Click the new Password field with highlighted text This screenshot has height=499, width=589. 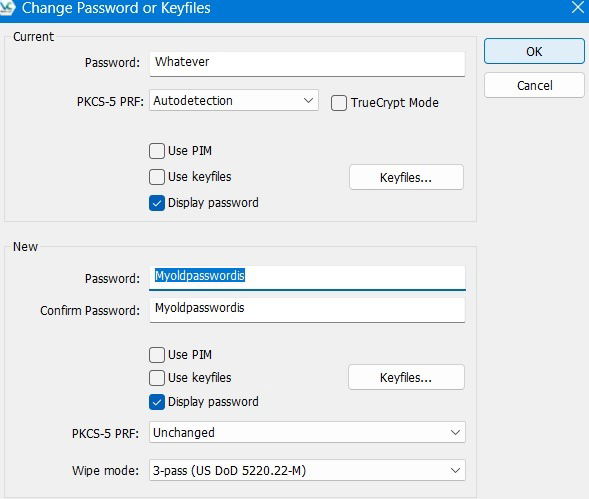point(307,278)
